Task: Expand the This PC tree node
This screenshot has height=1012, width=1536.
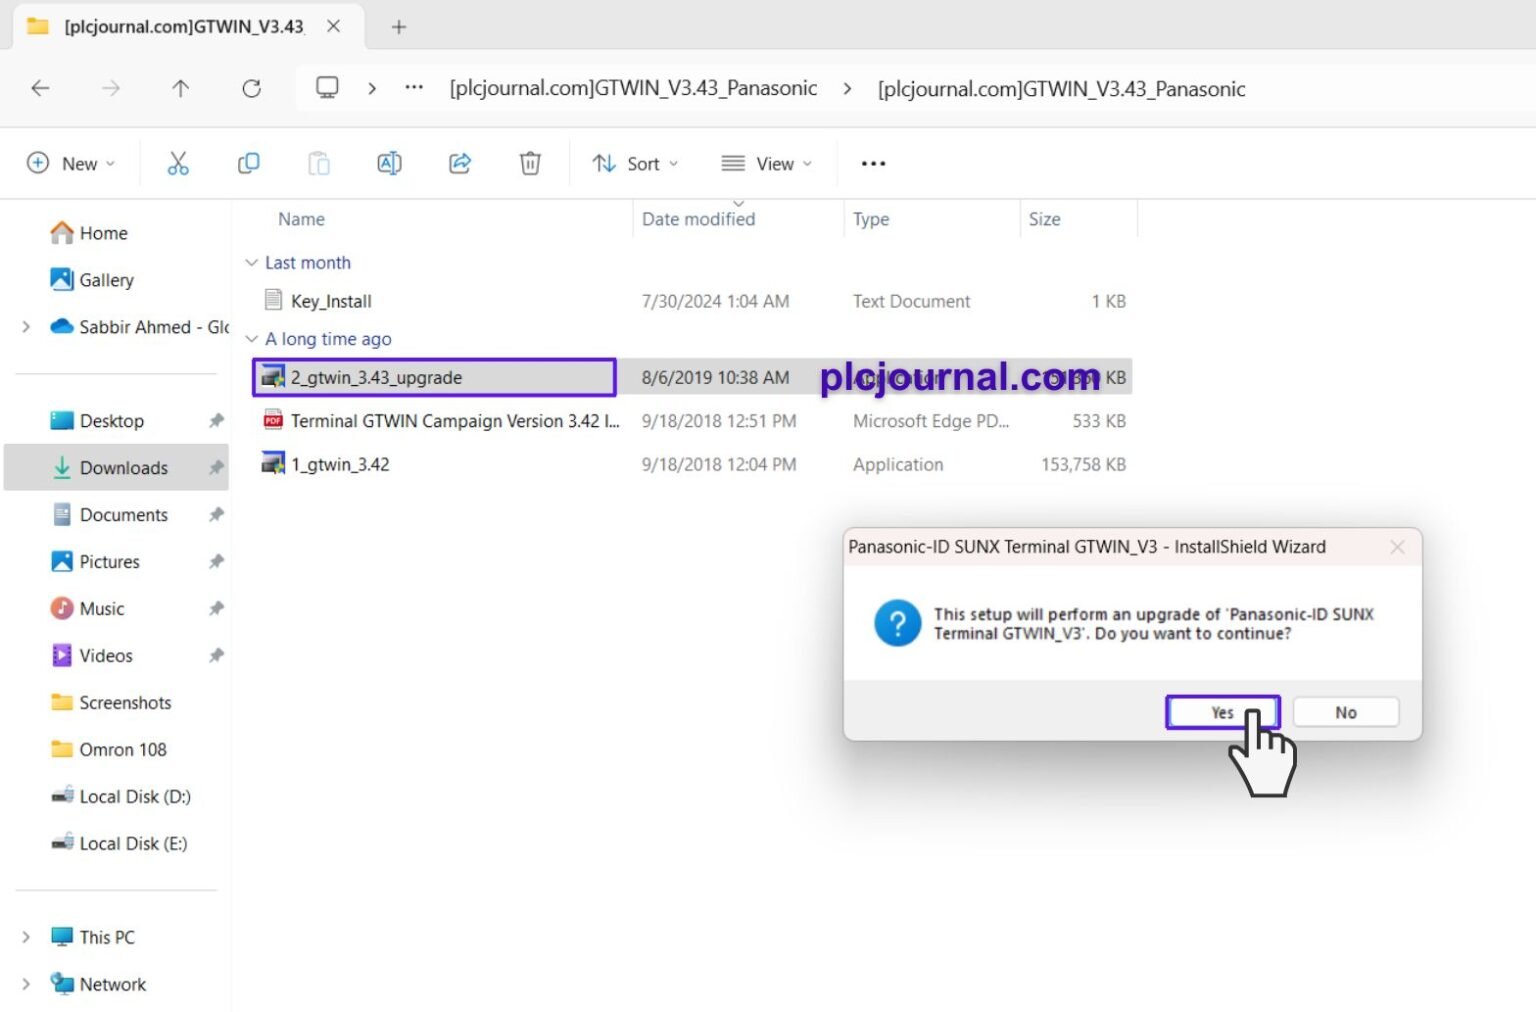Action: [x=26, y=937]
